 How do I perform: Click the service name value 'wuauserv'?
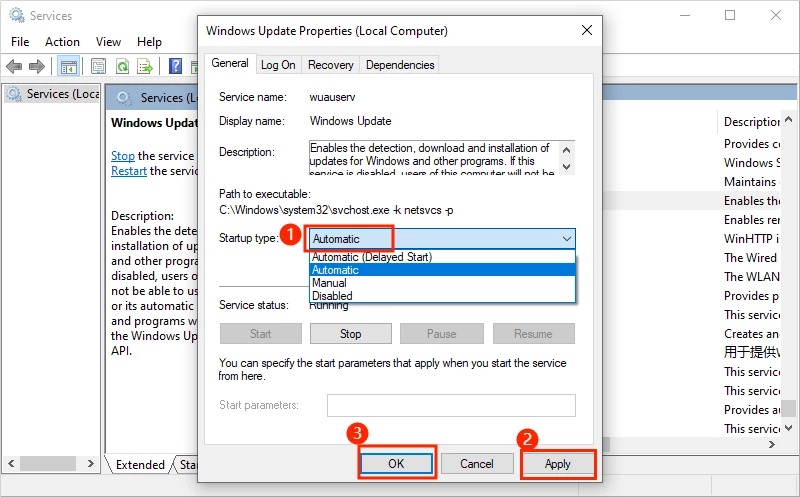click(332, 97)
